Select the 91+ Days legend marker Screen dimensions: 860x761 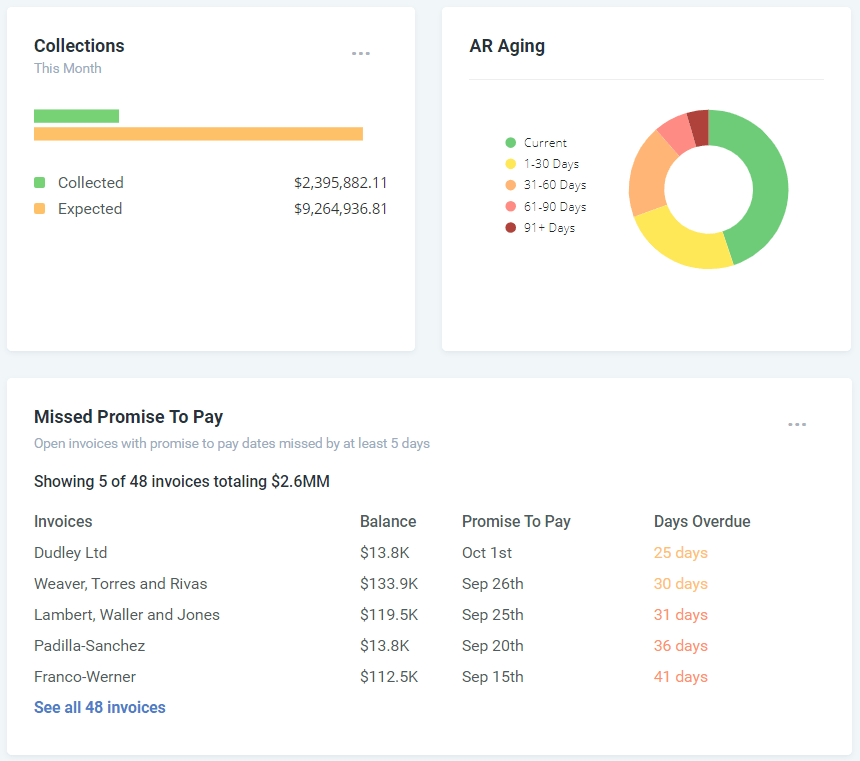[x=512, y=227]
